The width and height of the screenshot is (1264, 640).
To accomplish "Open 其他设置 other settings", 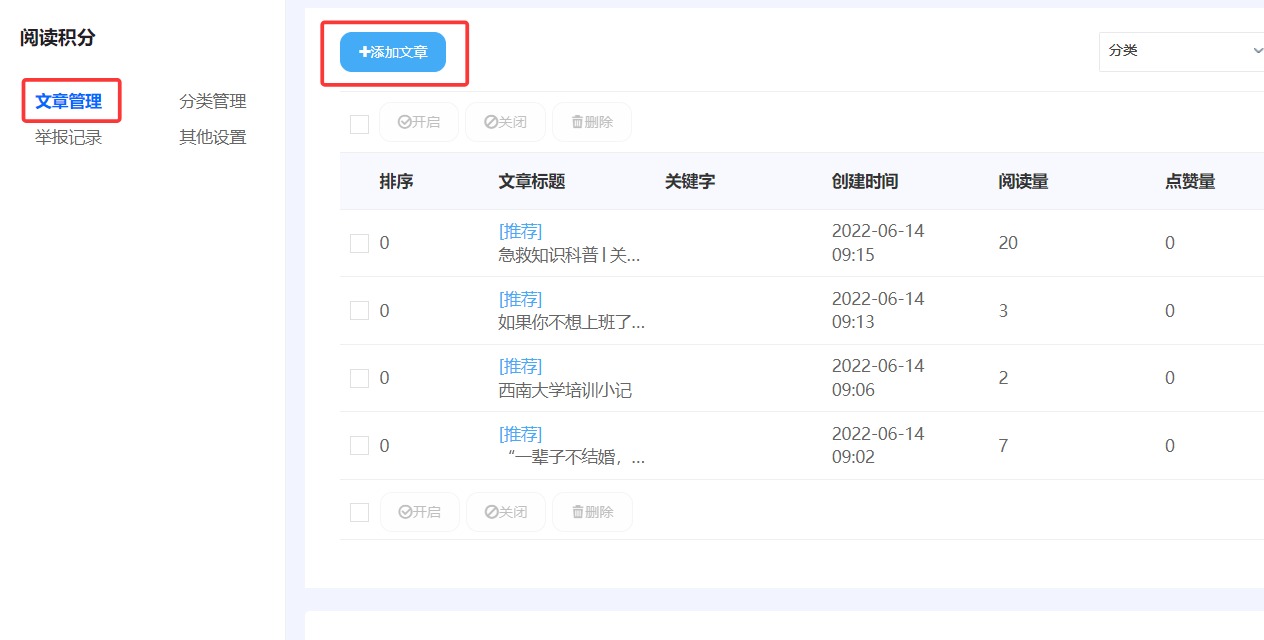I will click(212, 137).
